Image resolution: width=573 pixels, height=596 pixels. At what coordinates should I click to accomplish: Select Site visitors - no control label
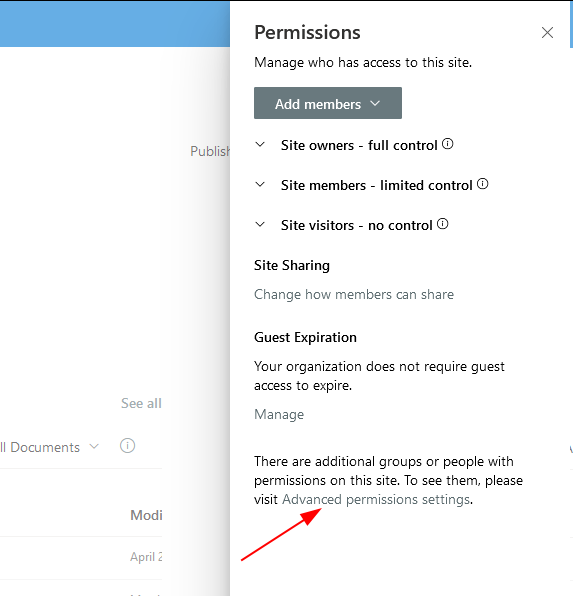(x=357, y=225)
